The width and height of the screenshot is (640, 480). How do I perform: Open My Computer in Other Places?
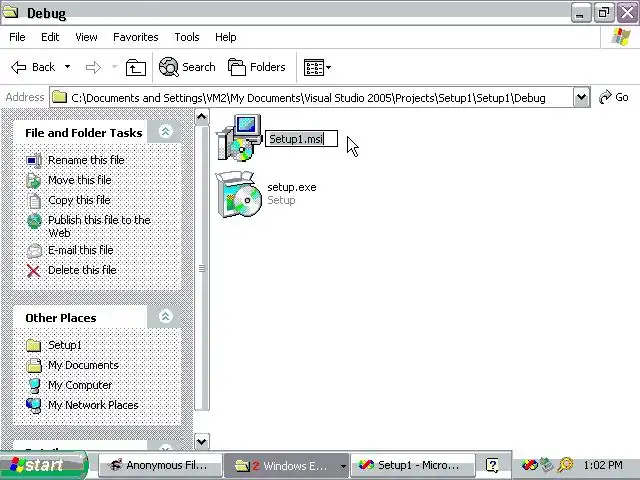pos(80,385)
